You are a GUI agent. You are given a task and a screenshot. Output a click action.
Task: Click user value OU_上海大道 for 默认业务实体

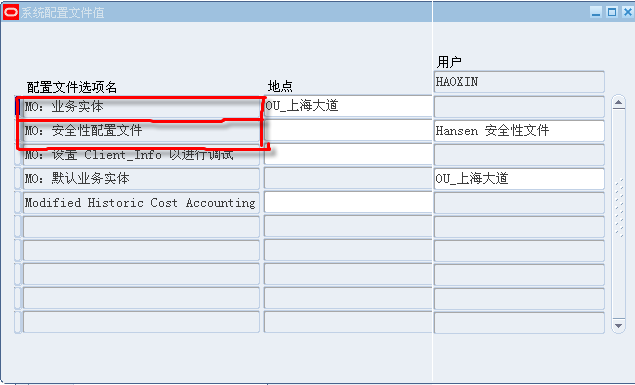(519, 179)
